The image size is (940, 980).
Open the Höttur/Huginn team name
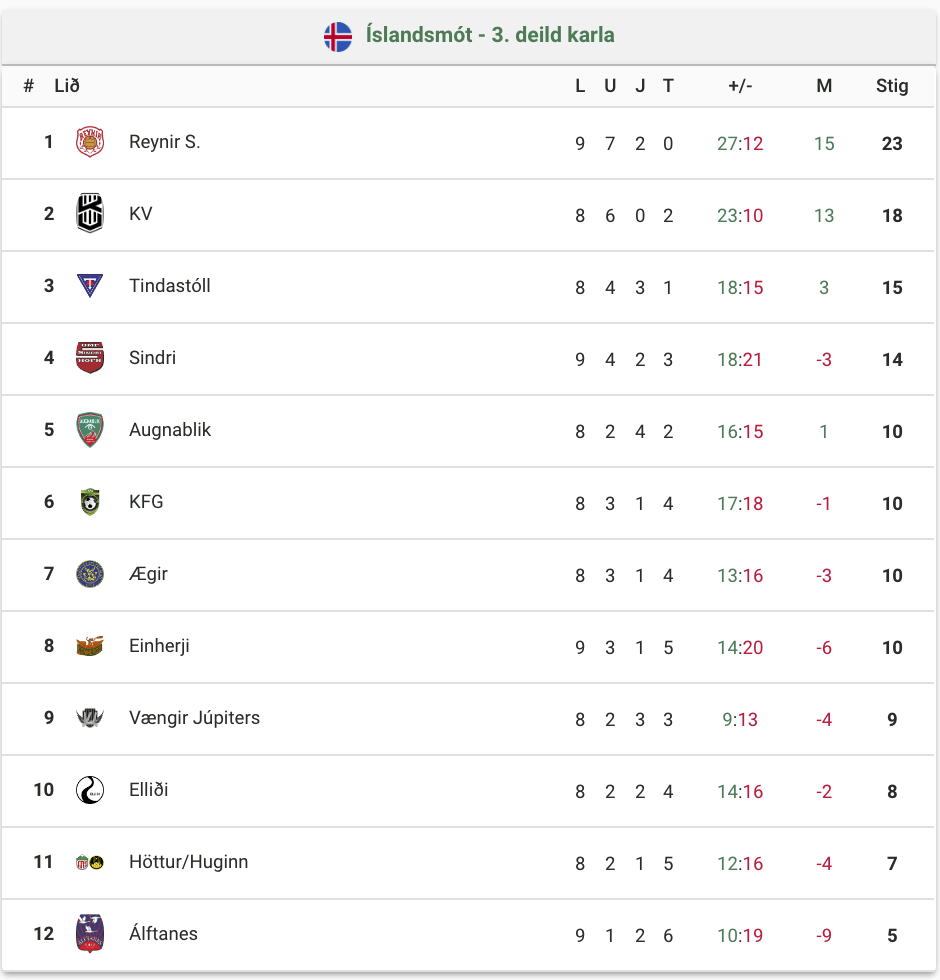tap(189, 862)
